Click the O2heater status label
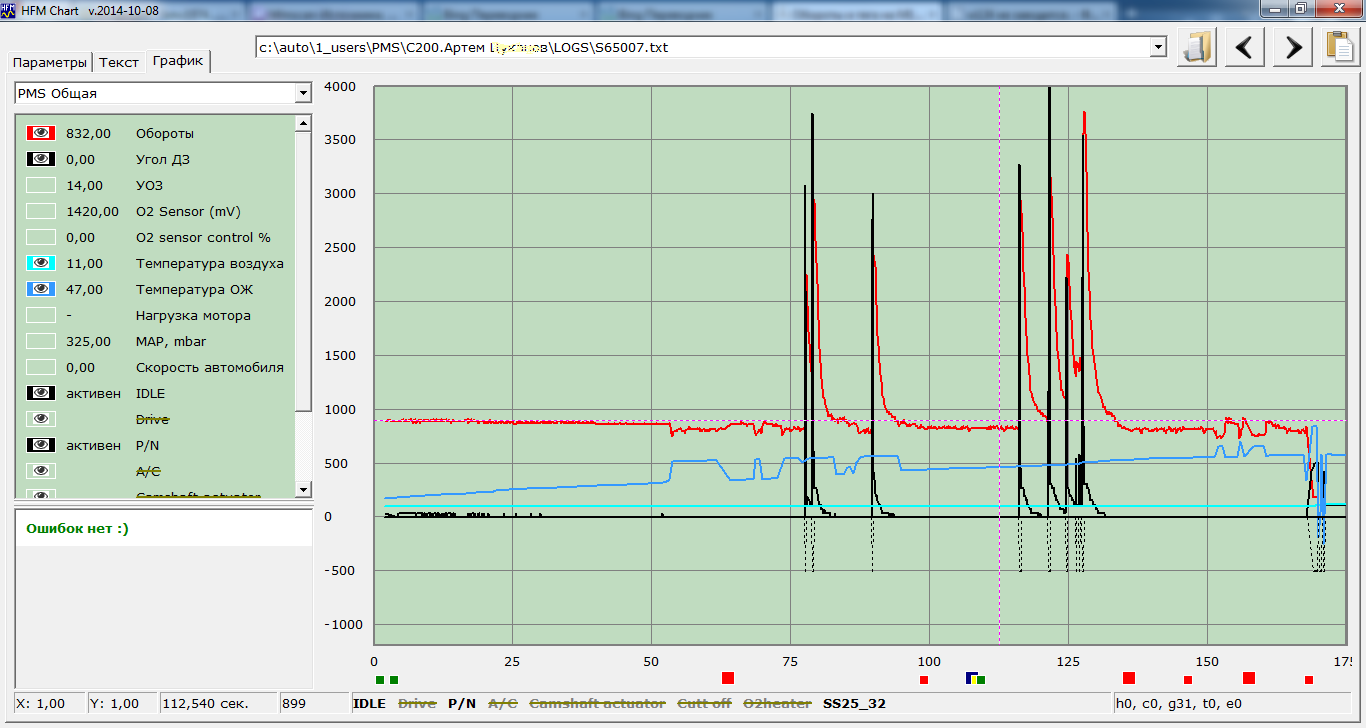The width and height of the screenshot is (1366, 728). [777, 703]
